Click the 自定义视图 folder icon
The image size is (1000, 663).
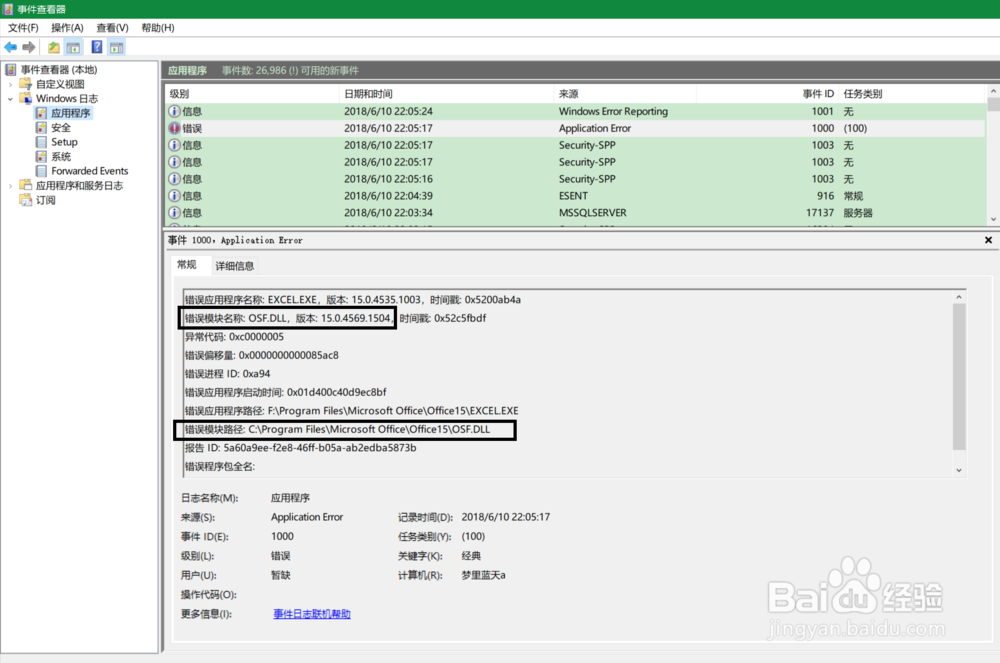[x=26, y=84]
